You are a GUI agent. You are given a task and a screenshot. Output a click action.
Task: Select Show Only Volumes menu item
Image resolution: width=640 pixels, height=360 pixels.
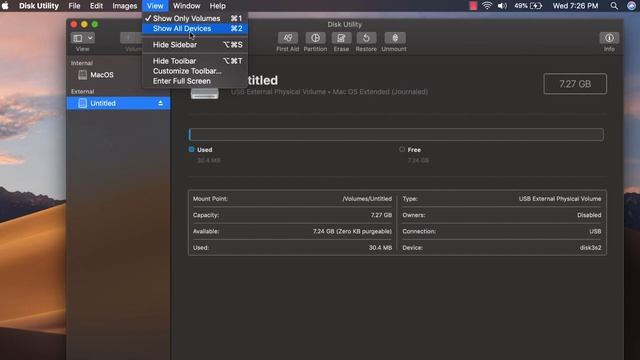tap(195, 18)
